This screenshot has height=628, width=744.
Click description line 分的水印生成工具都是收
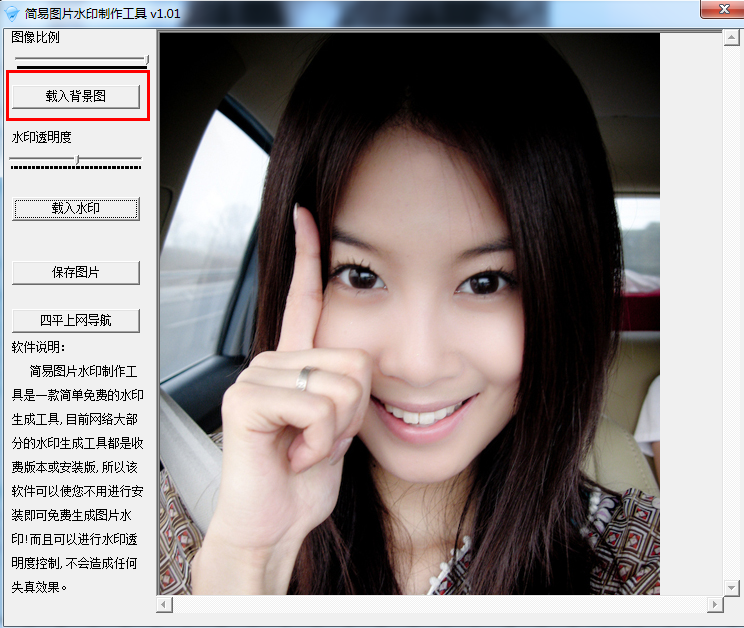[x=77, y=443]
